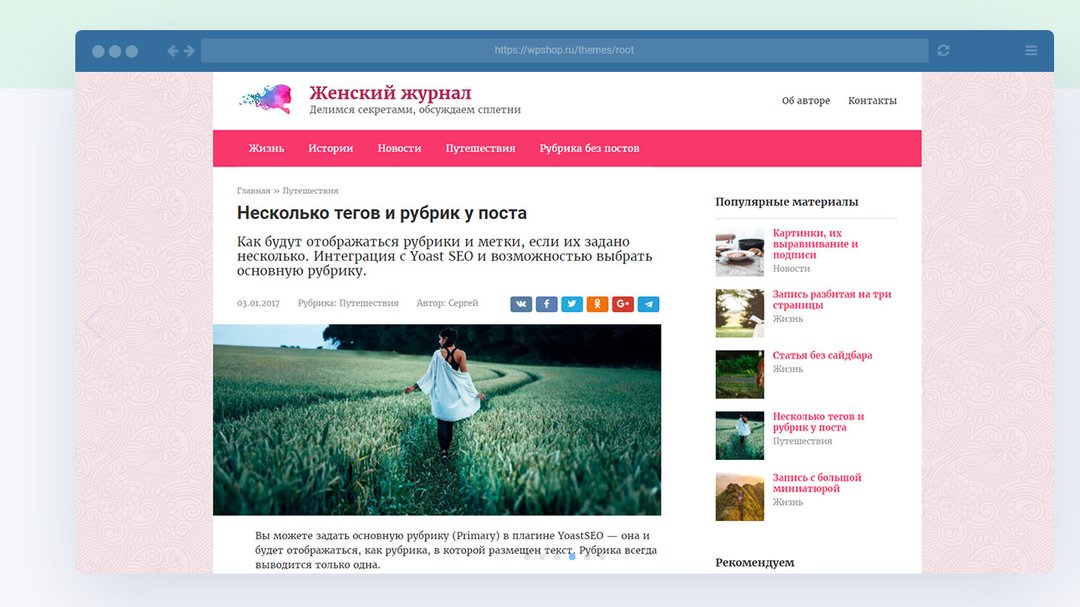Go to Рубрика без постов category
This screenshot has height=607, width=1080.
[589, 148]
